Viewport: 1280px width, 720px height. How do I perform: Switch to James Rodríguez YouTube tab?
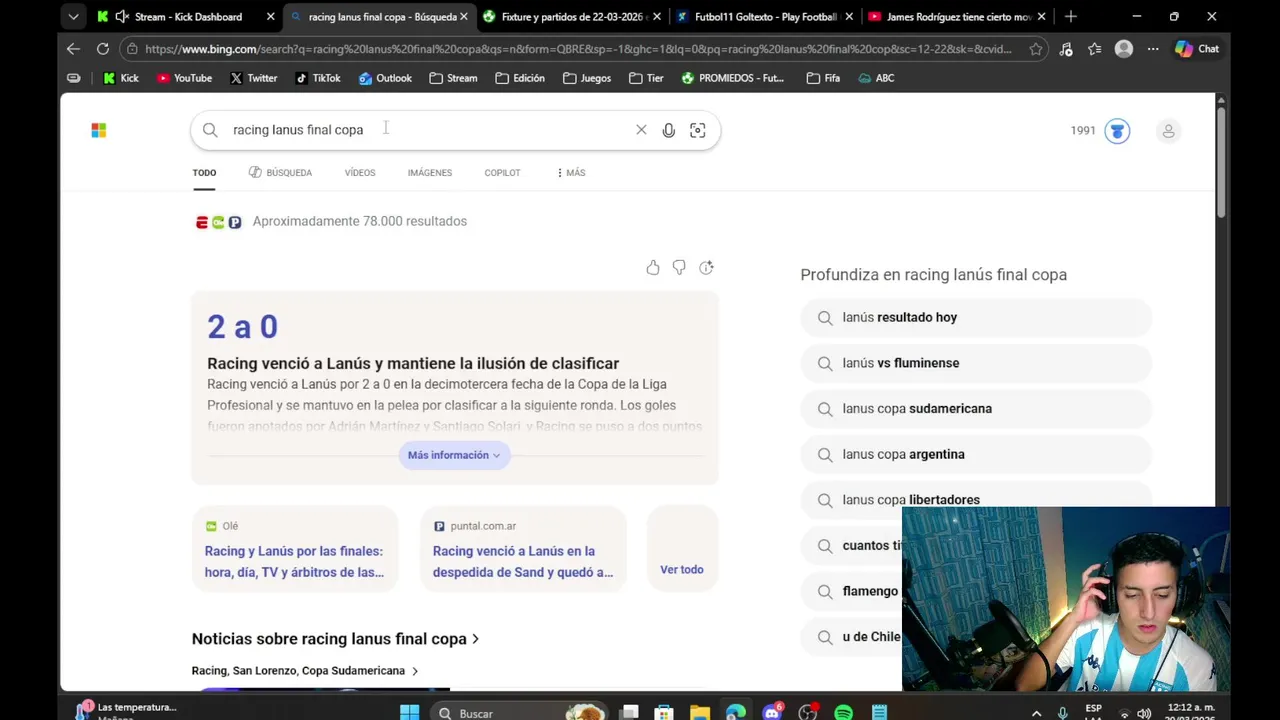pyautogui.click(x=958, y=16)
